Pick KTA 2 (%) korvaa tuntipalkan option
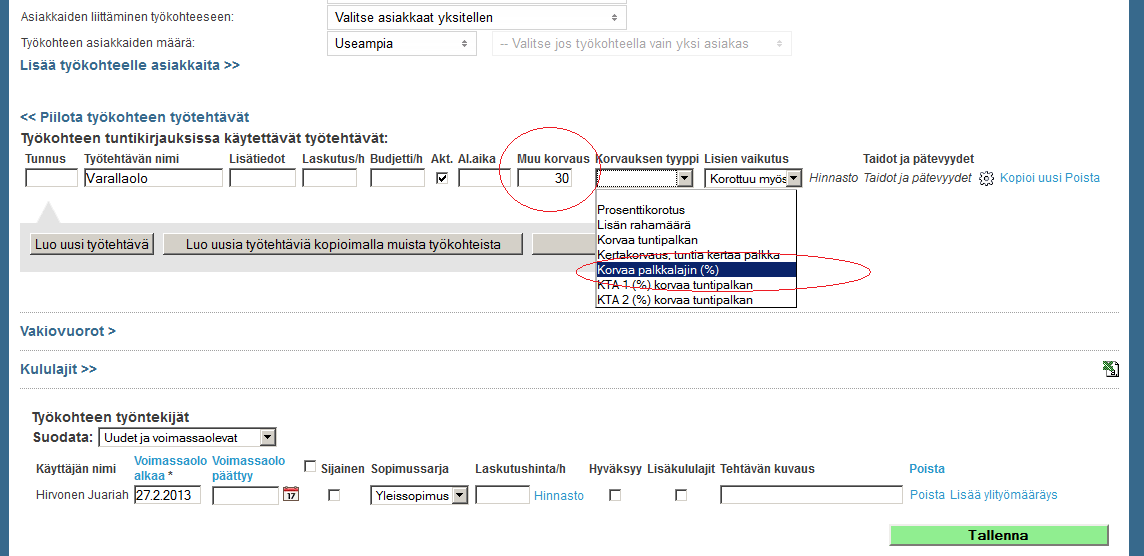Screen dimensions: 1144x556 [x=675, y=300]
